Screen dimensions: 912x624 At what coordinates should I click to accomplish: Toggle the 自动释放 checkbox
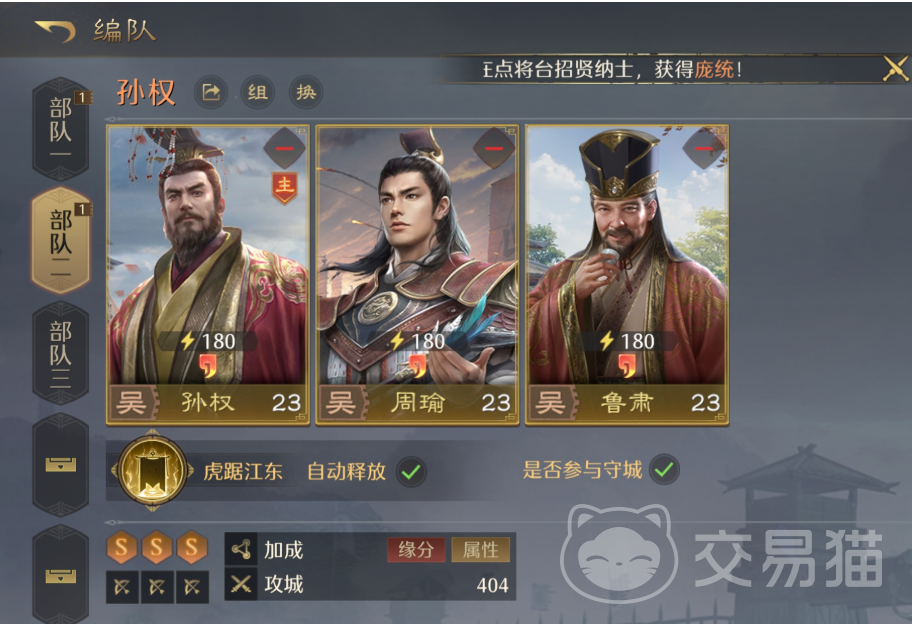tap(411, 472)
